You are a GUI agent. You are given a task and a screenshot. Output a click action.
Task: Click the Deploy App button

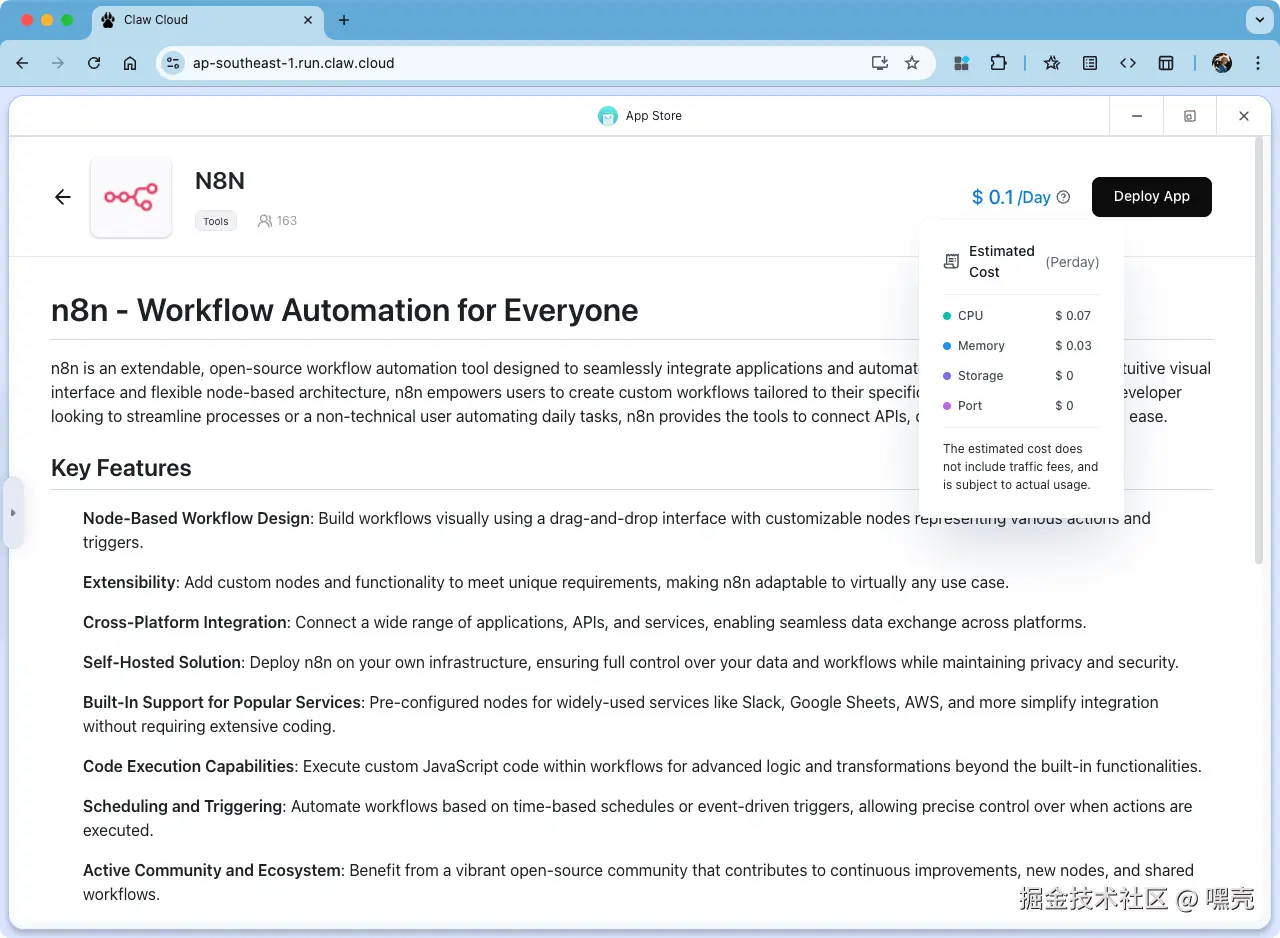[1151, 197]
